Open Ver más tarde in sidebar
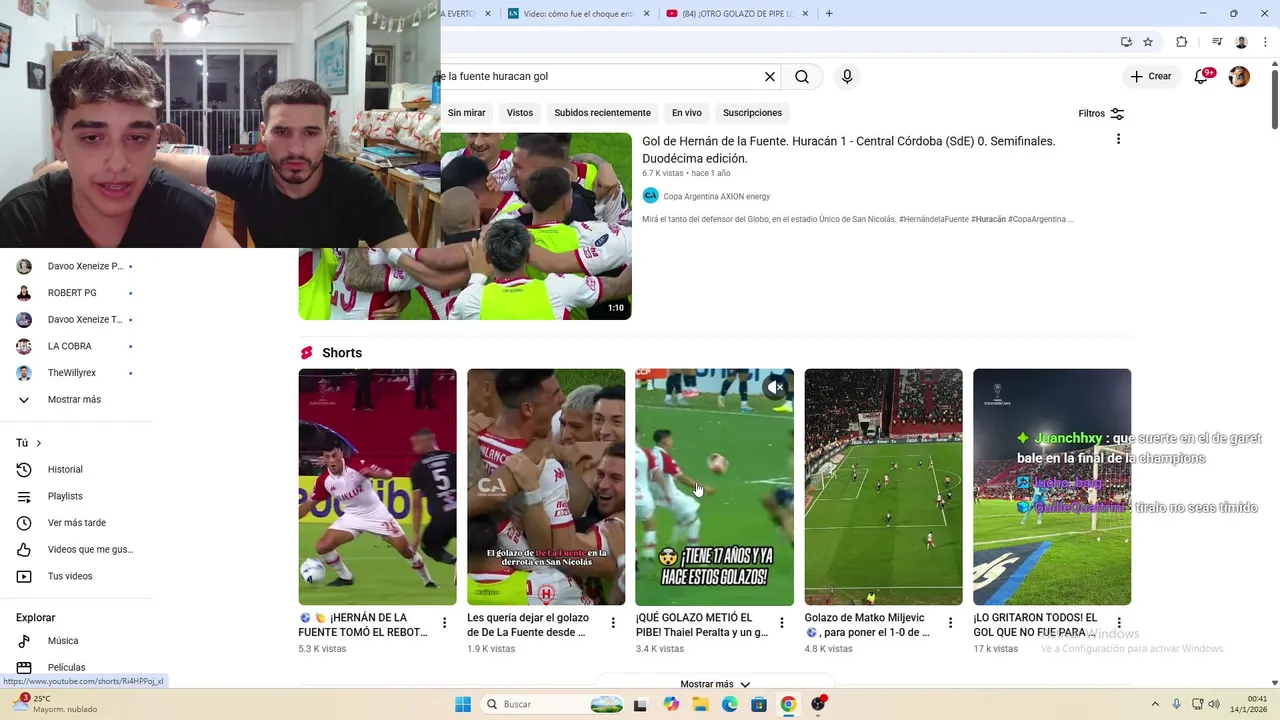1280x720 pixels. 76,523
